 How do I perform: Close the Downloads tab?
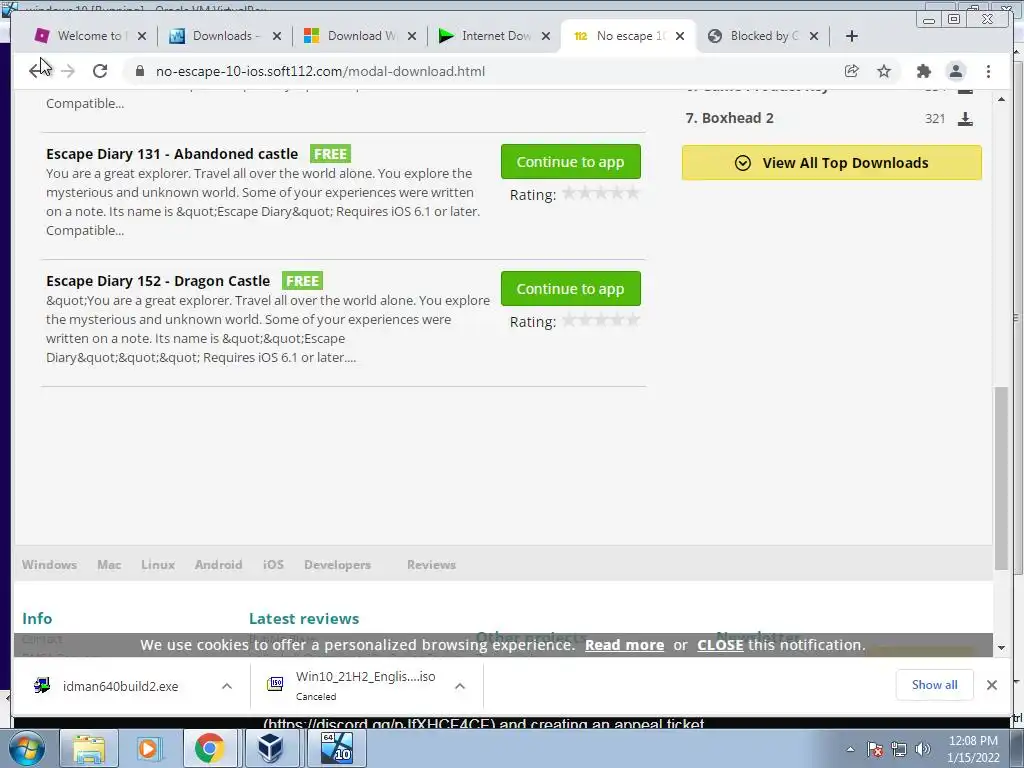pos(277,36)
